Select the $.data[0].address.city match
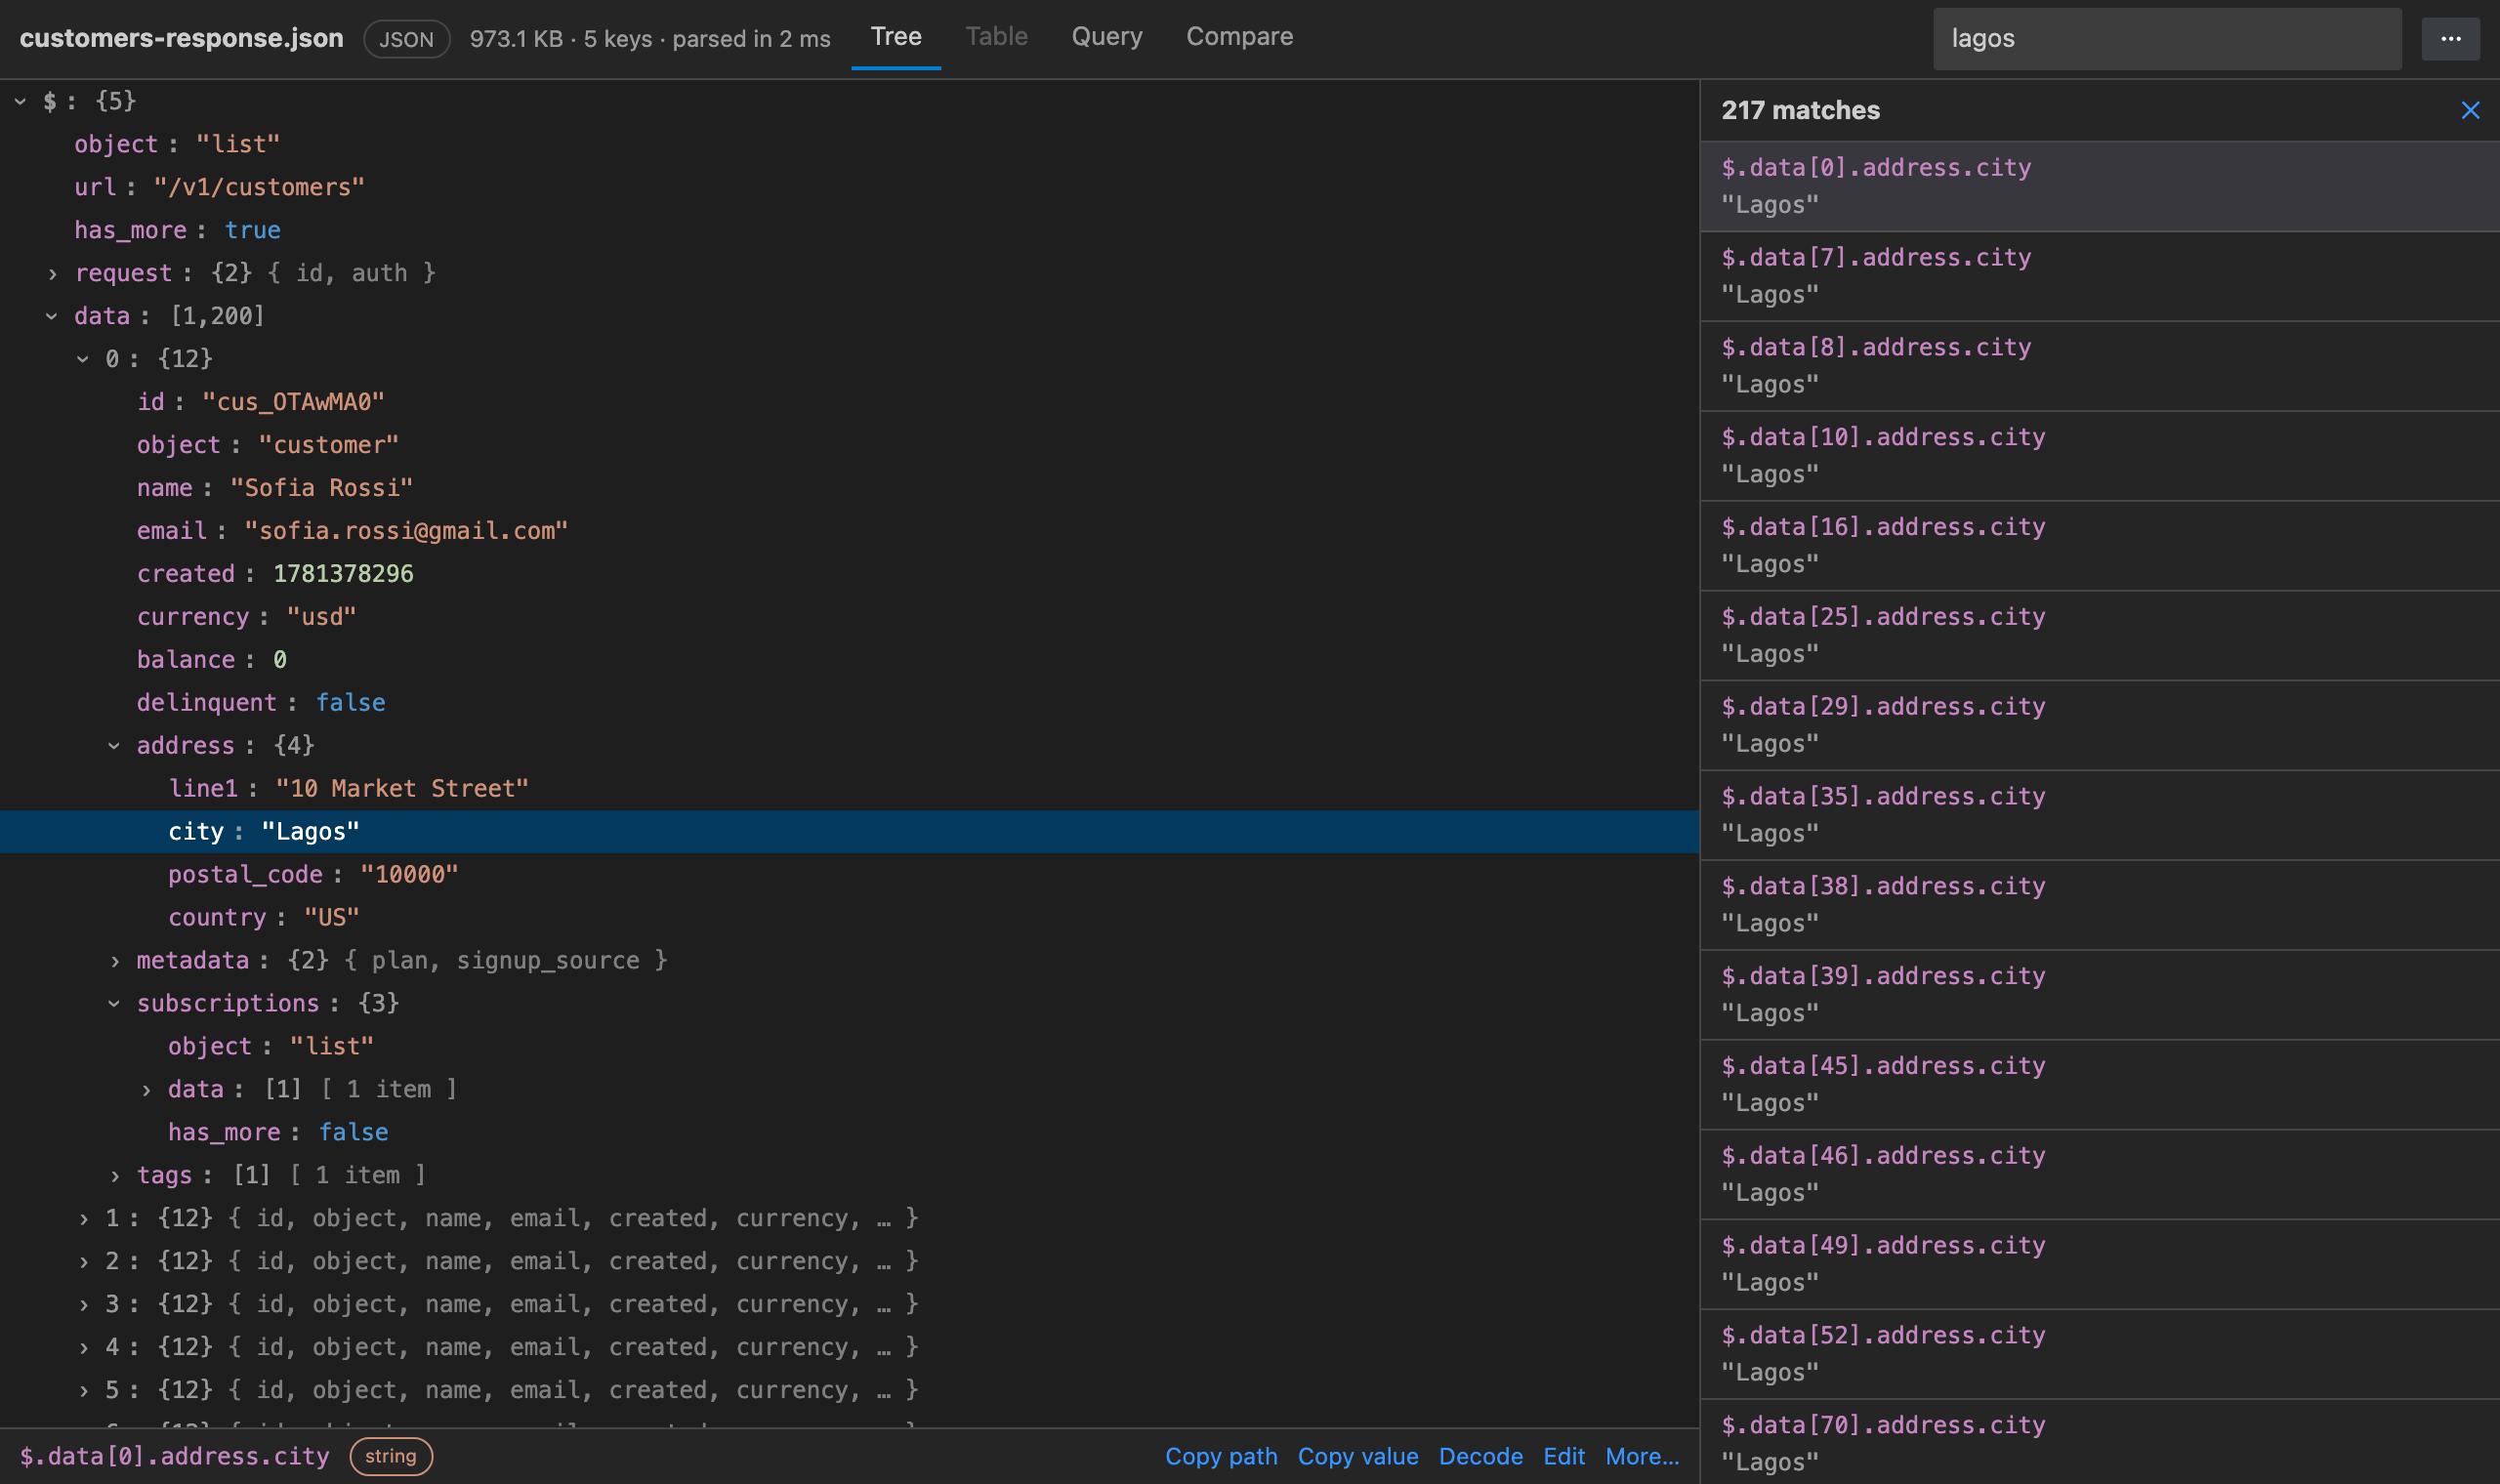 coord(2100,186)
